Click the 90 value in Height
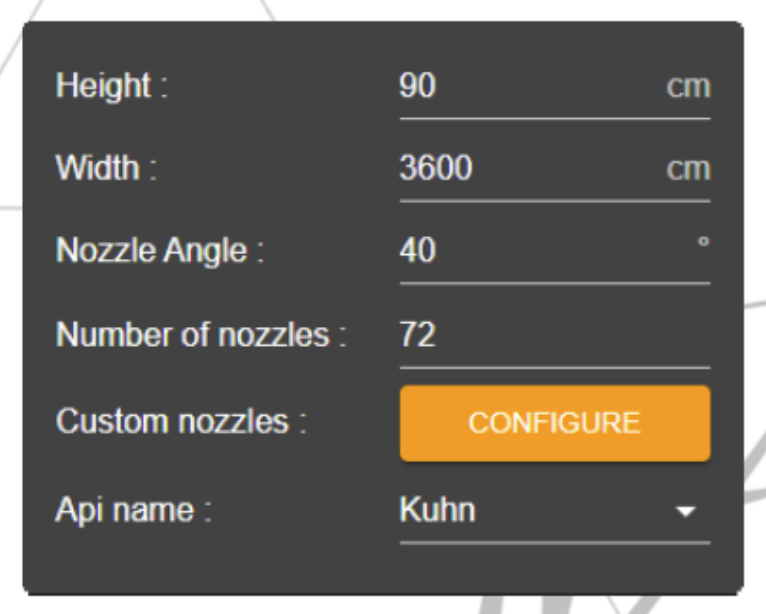 click(x=418, y=86)
